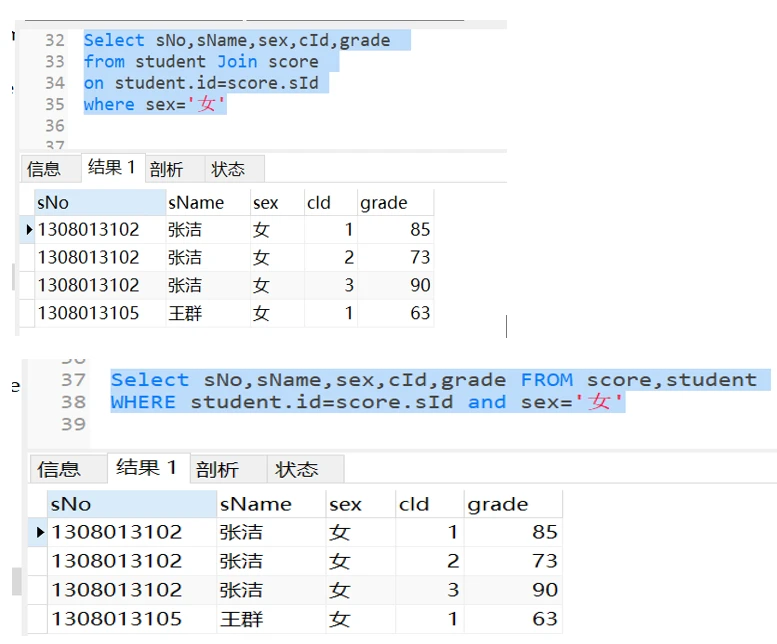Open the 信息 tab under the Join query

44,169
